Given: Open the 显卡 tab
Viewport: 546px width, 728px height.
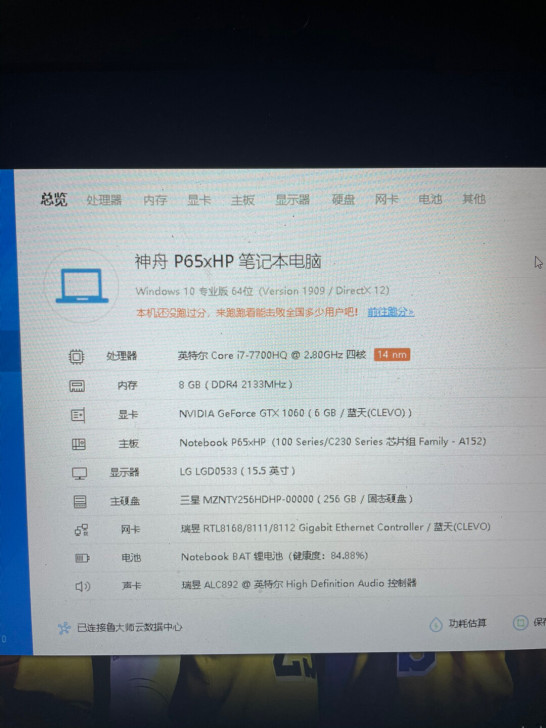Looking at the screenshot, I should [199, 200].
